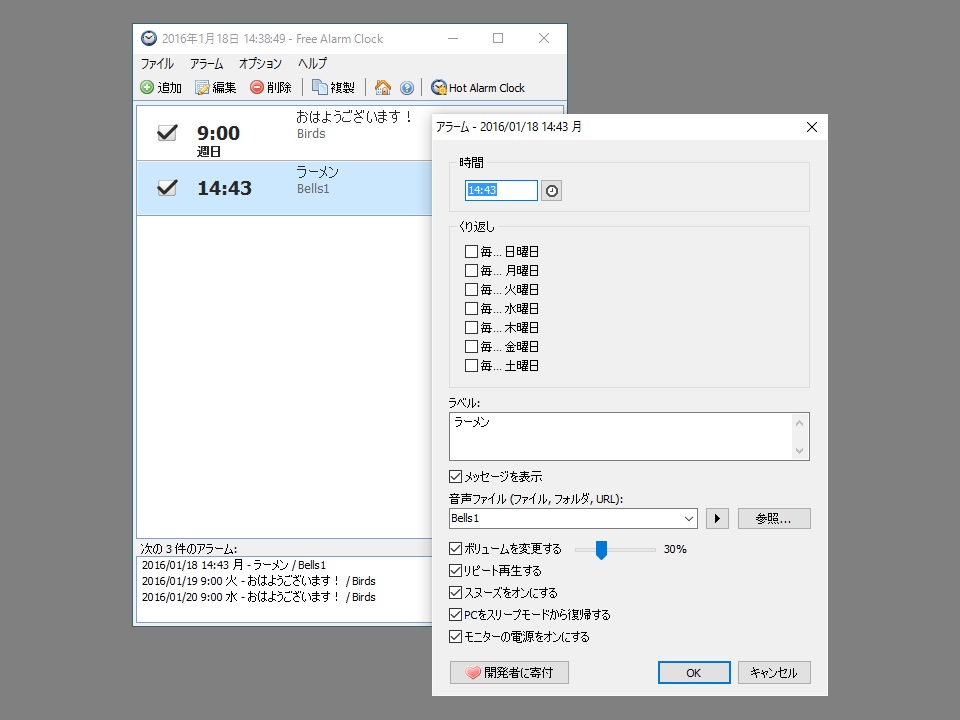The image size is (960, 720).
Task: Open Hot Alarm Clock via its icon
Action: pos(437,87)
